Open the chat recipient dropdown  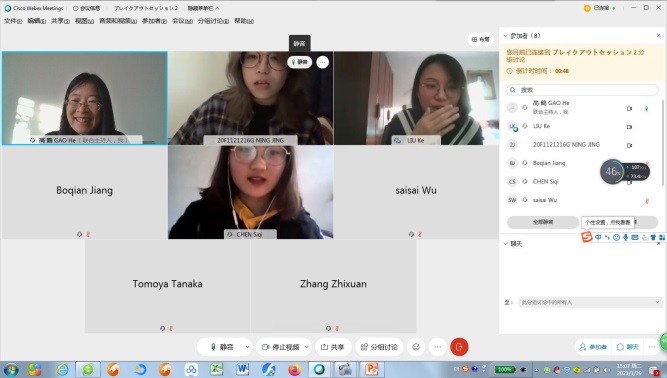(590, 302)
